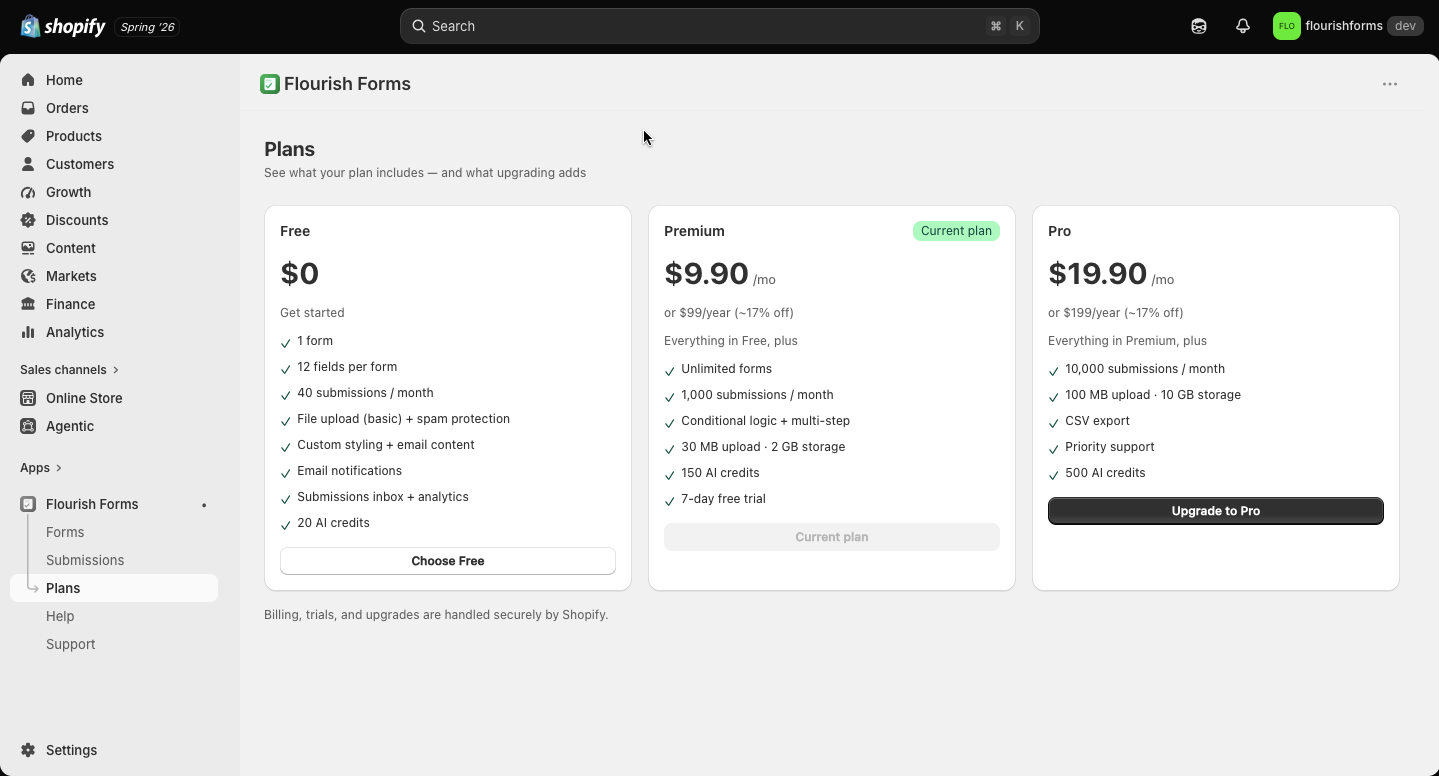The image size is (1439, 776).
Task: Click the "$0" Free price
Action: (300, 273)
